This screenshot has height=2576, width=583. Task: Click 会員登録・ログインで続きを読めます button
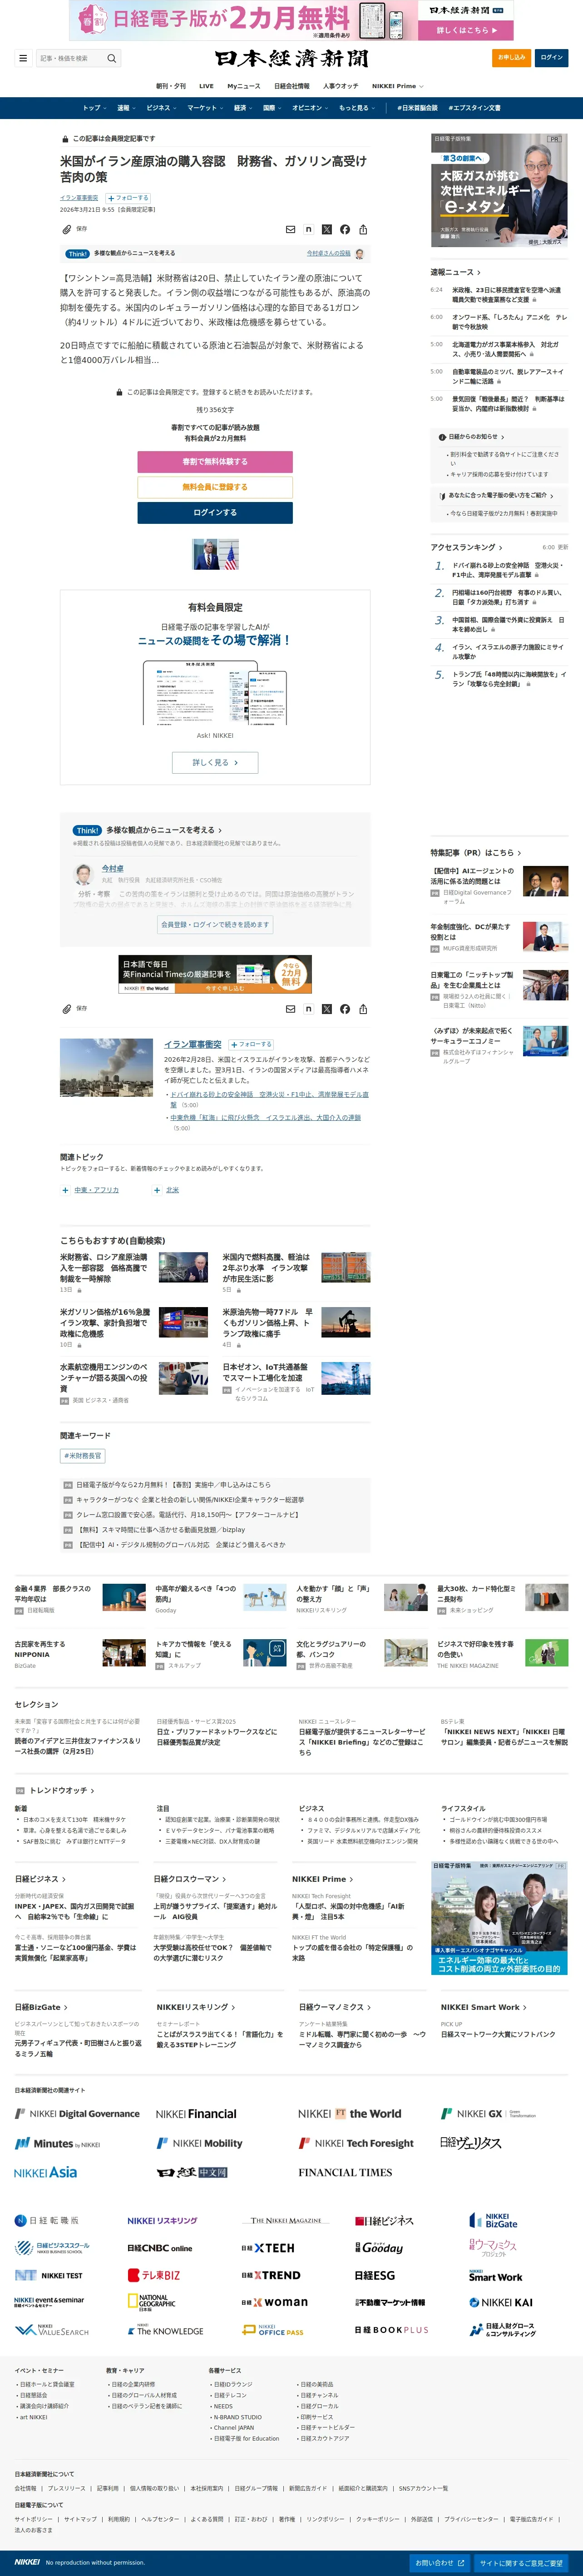coord(215,925)
